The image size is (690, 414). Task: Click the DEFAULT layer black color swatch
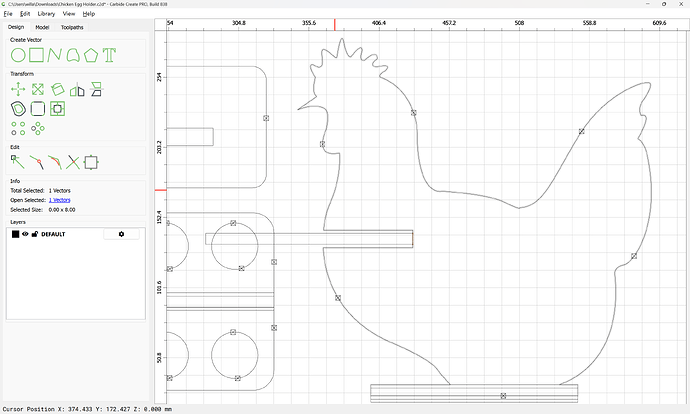click(x=15, y=234)
